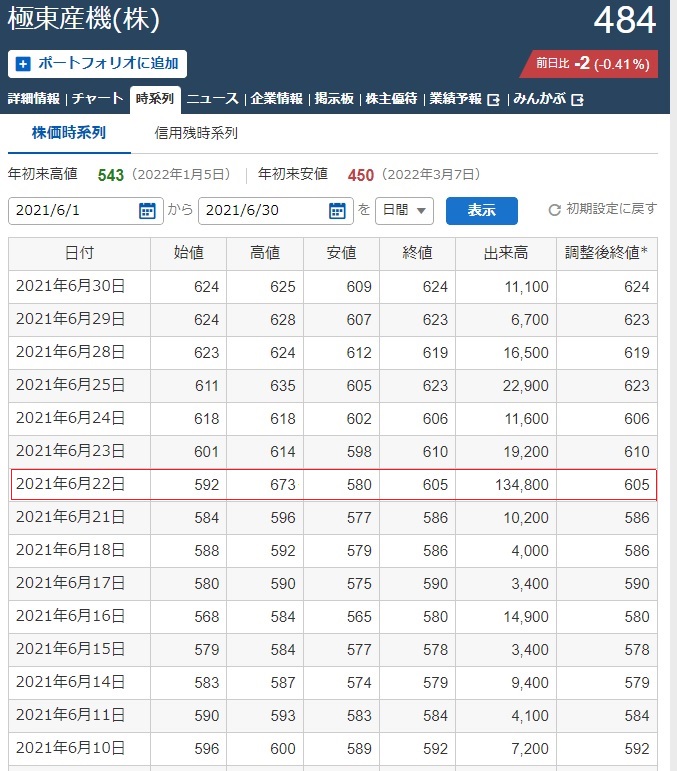Viewport: 677px width, 771px height.
Task: Click external link icon next to 業績予報
Action: pyautogui.click(x=493, y=100)
